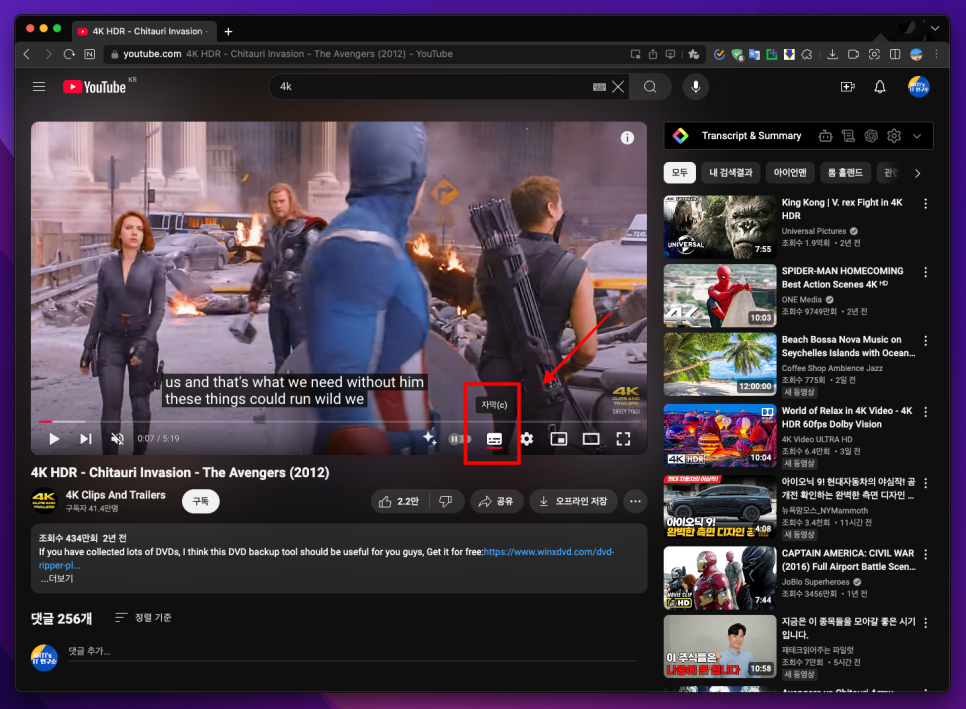Toggle the autoplay switch

coord(460,439)
